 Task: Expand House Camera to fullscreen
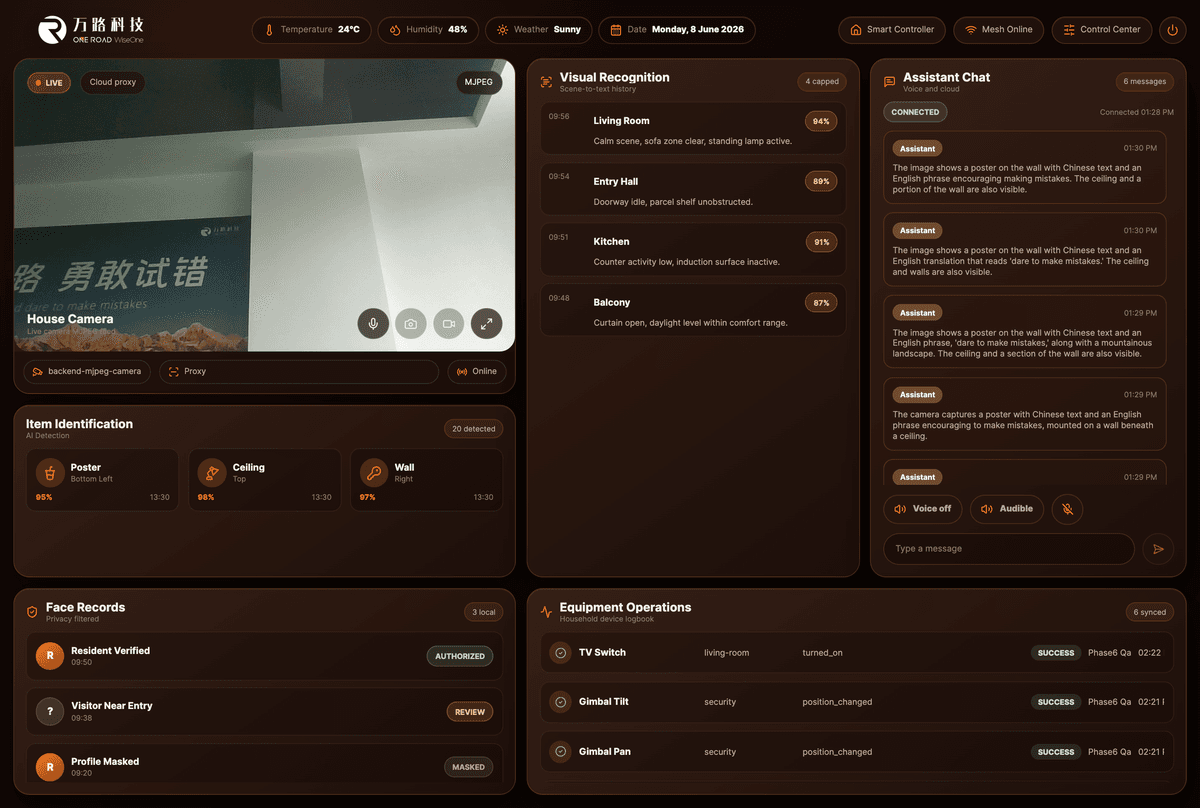pyautogui.click(x=487, y=324)
